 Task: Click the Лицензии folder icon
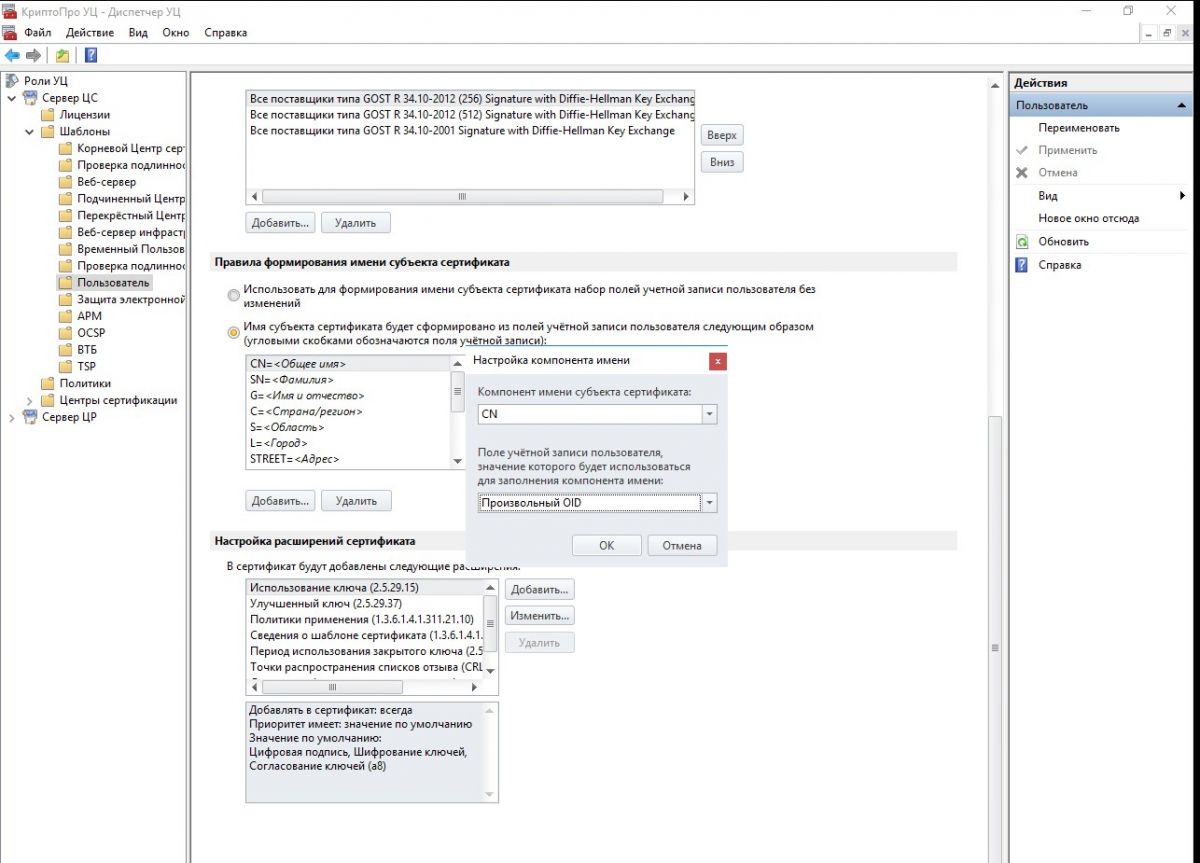[48, 115]
